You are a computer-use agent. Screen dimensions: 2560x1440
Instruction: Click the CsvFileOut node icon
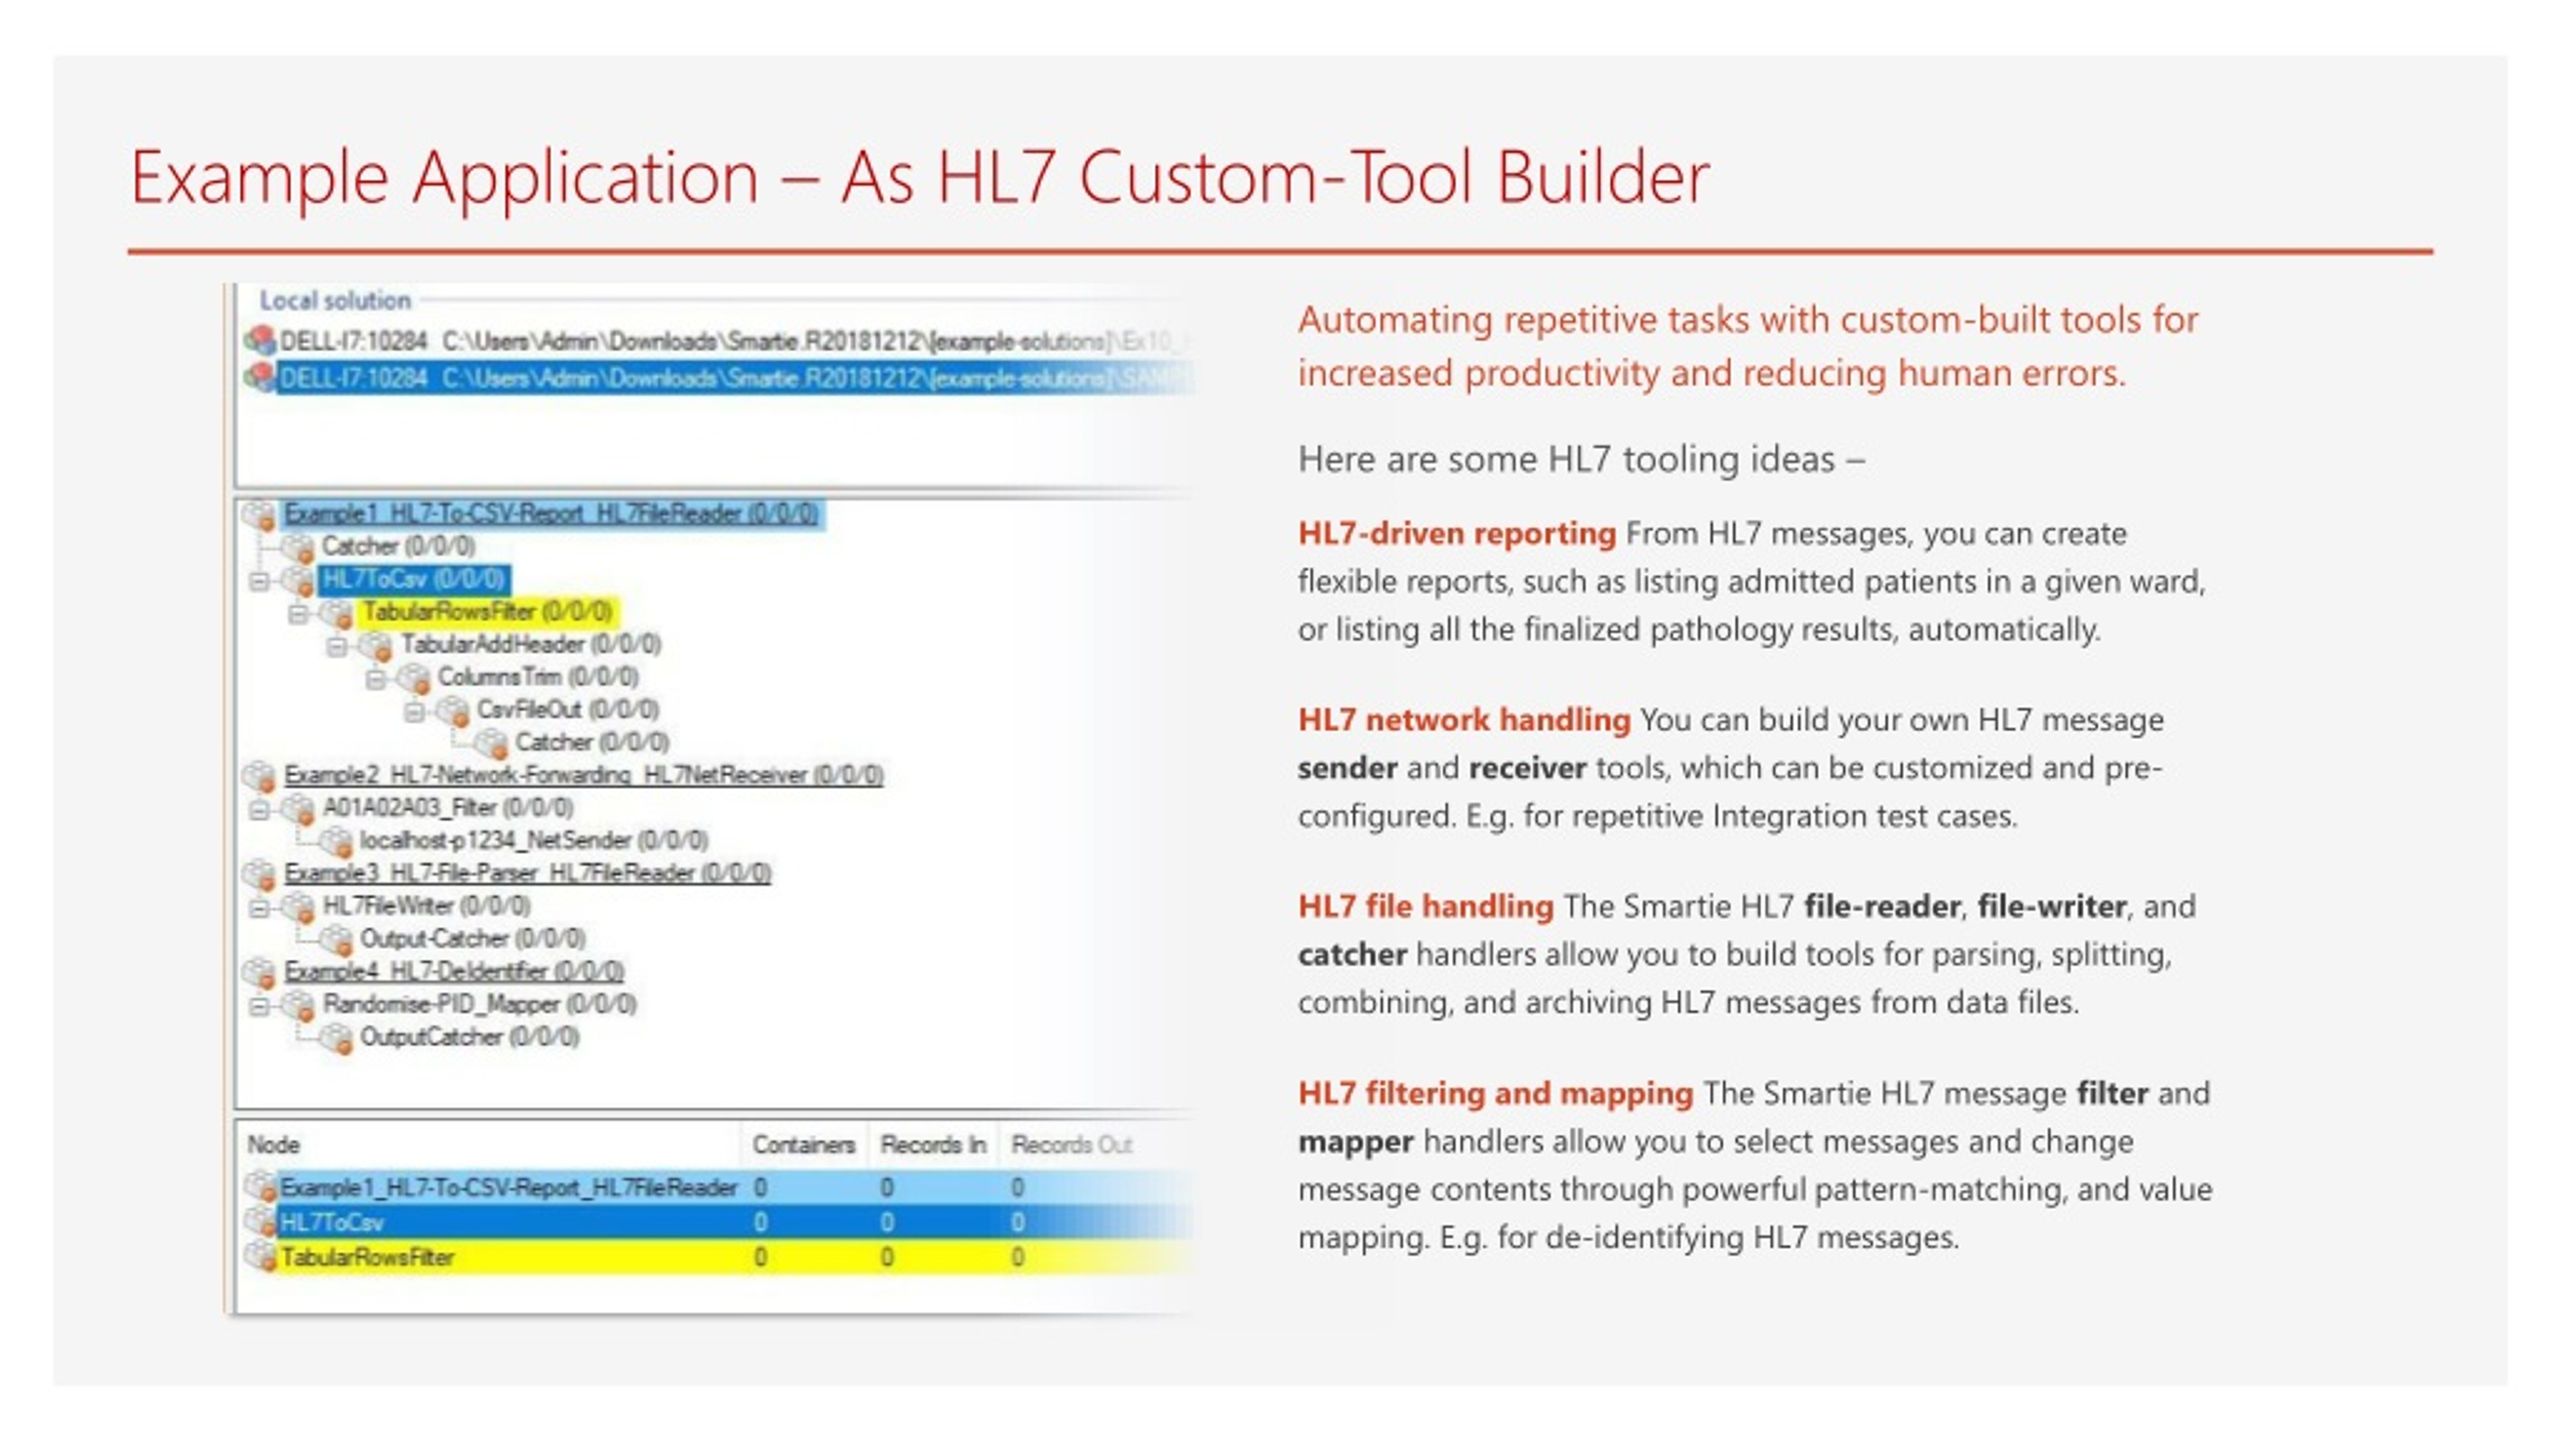pos(452,711)
